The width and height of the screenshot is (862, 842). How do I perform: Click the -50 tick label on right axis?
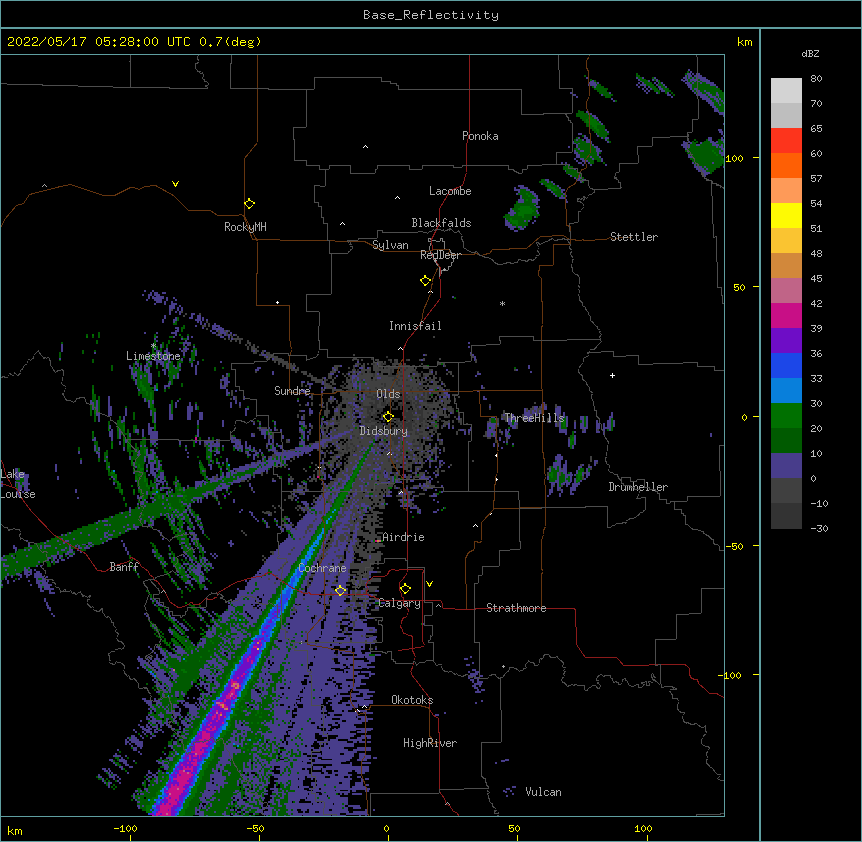click(734, 546)
